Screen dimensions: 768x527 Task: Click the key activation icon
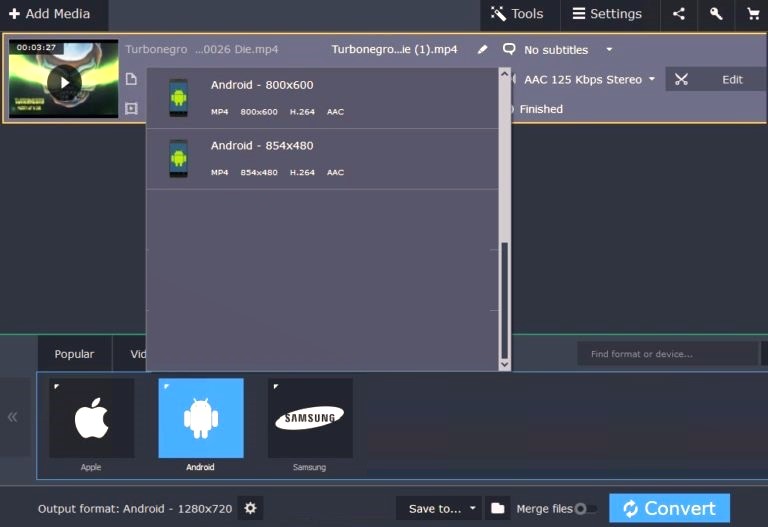click(716, 14)
